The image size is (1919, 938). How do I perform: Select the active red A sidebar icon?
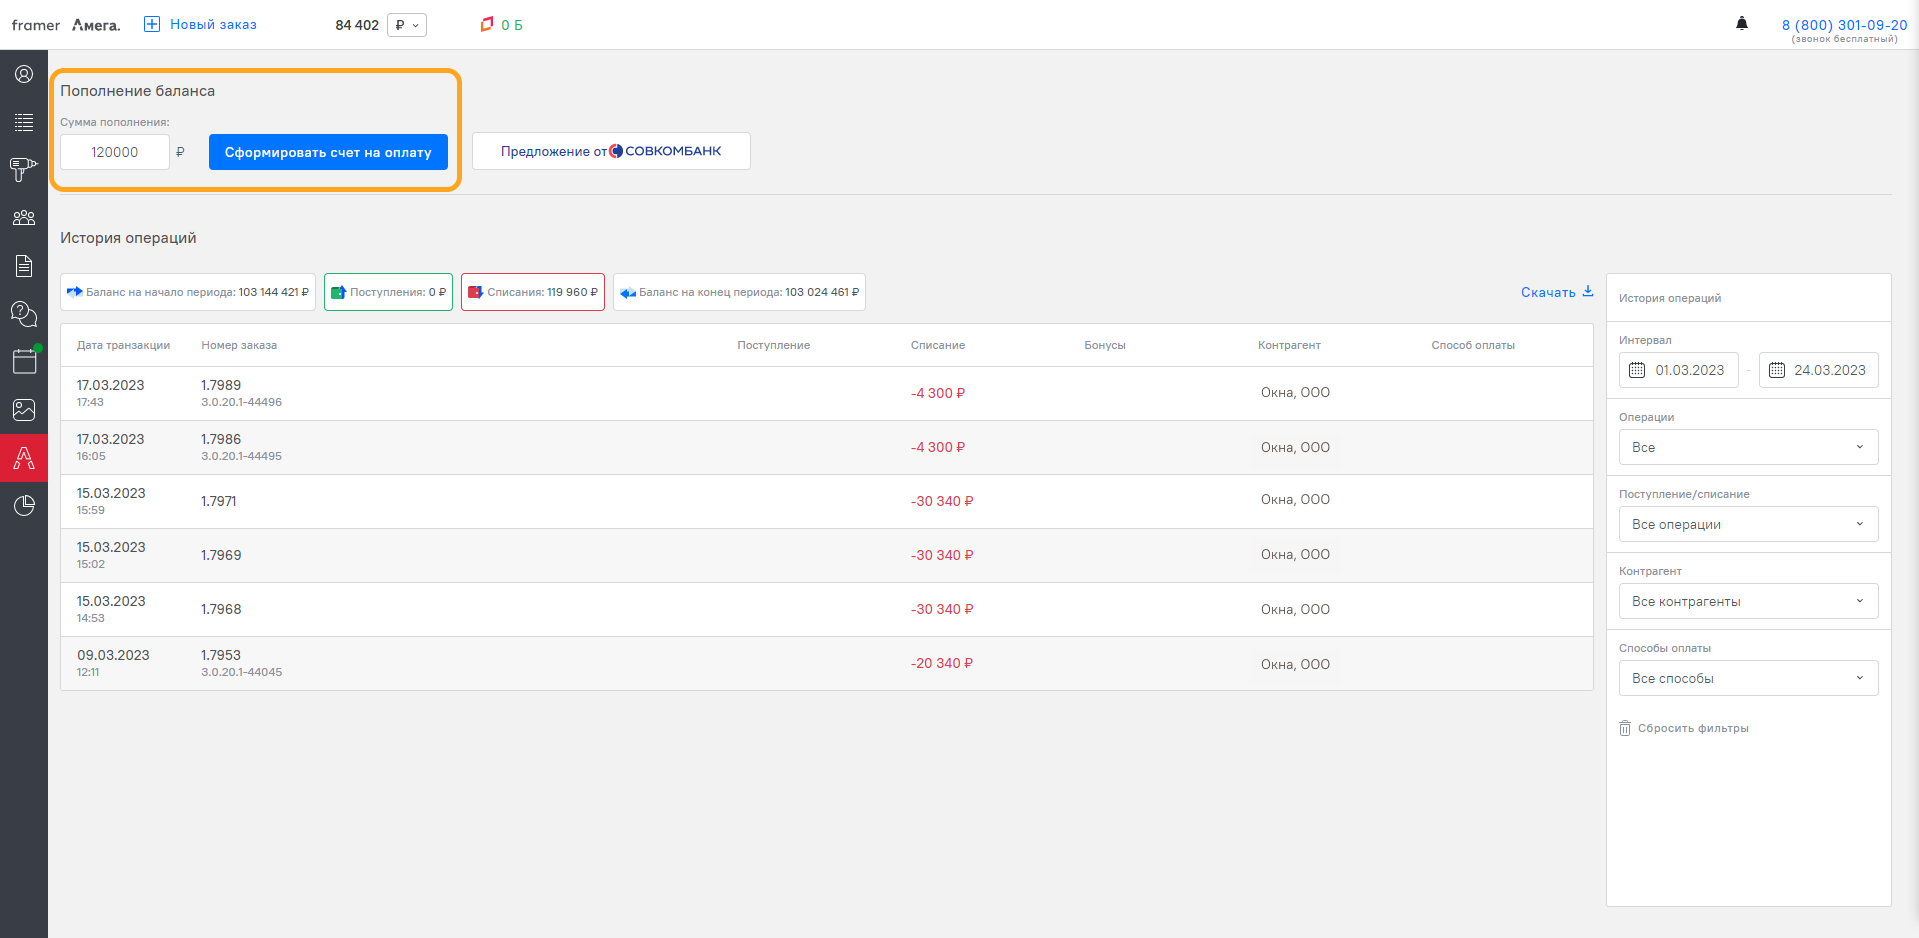(24, 458)
